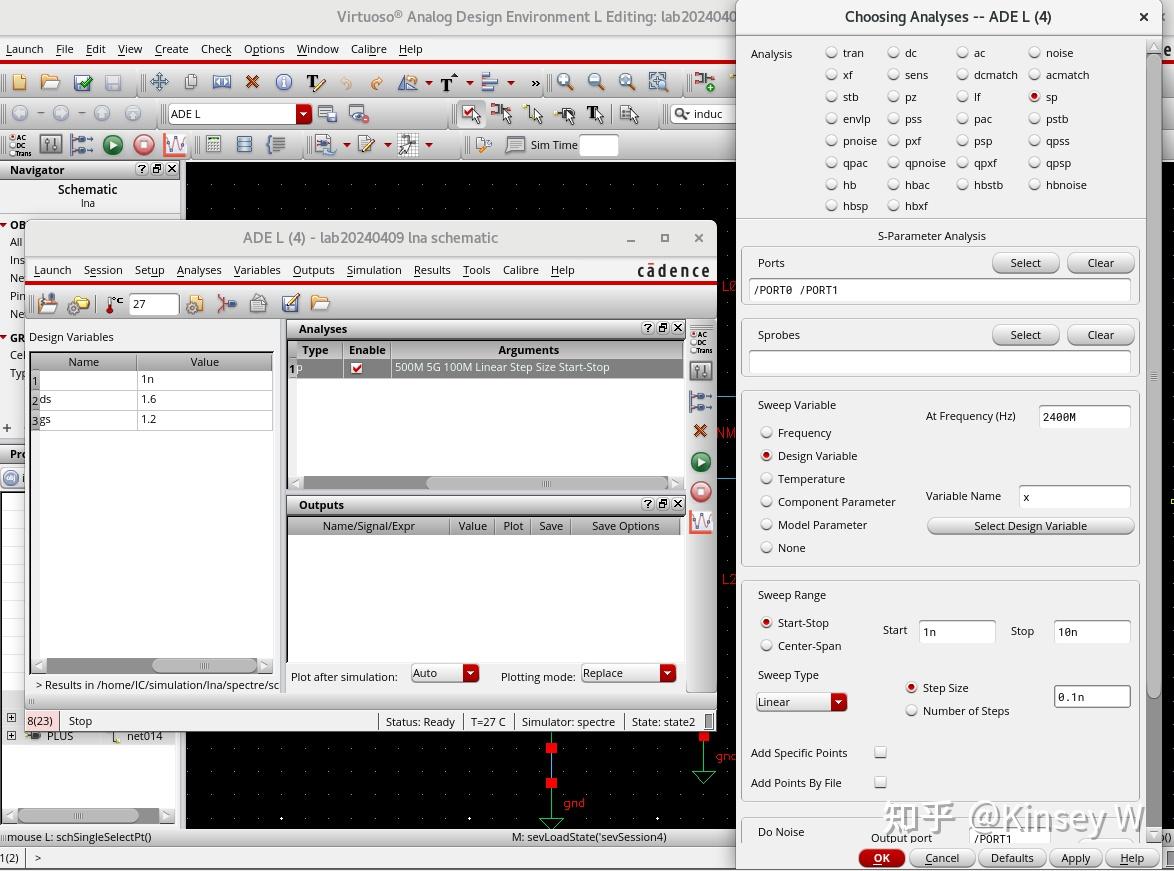Screen dimensions: 1174x871
Task: Open the Calibre menu in Virtuoso menubar
Action: [x=368, y=49]
